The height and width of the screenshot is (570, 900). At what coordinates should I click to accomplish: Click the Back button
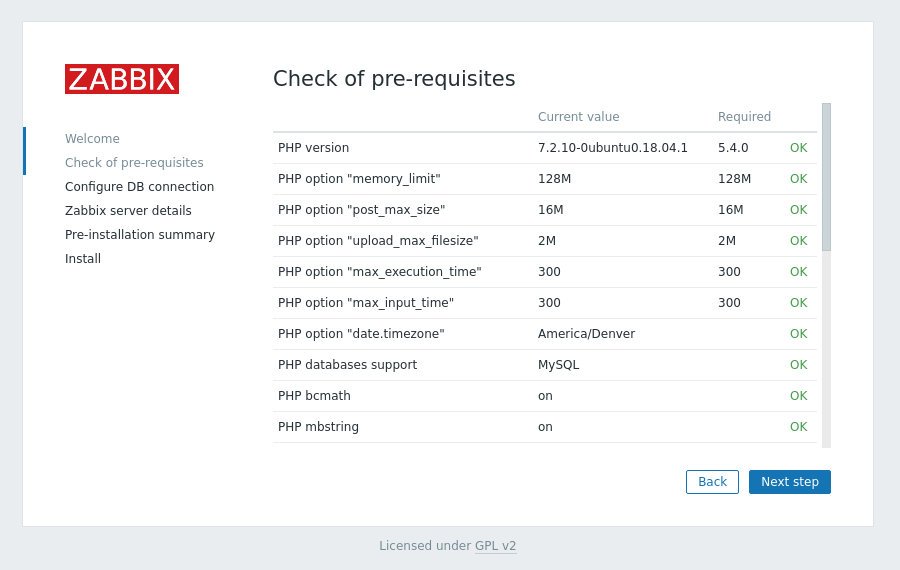[712, 482]
